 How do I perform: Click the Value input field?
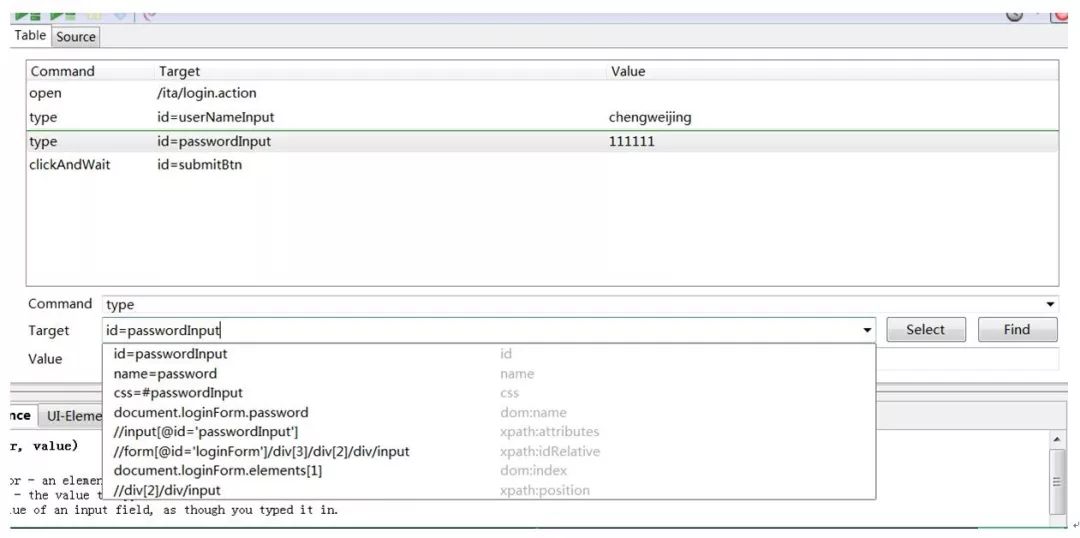click(967, 359)
